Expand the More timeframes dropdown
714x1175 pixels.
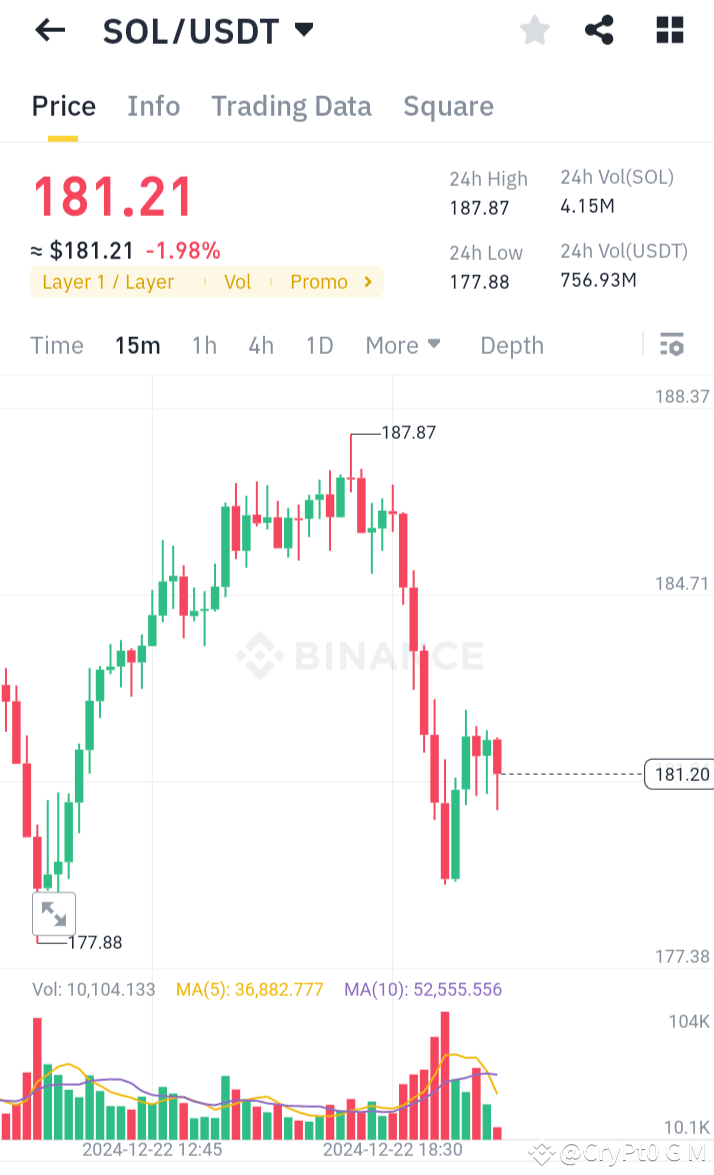402,345
